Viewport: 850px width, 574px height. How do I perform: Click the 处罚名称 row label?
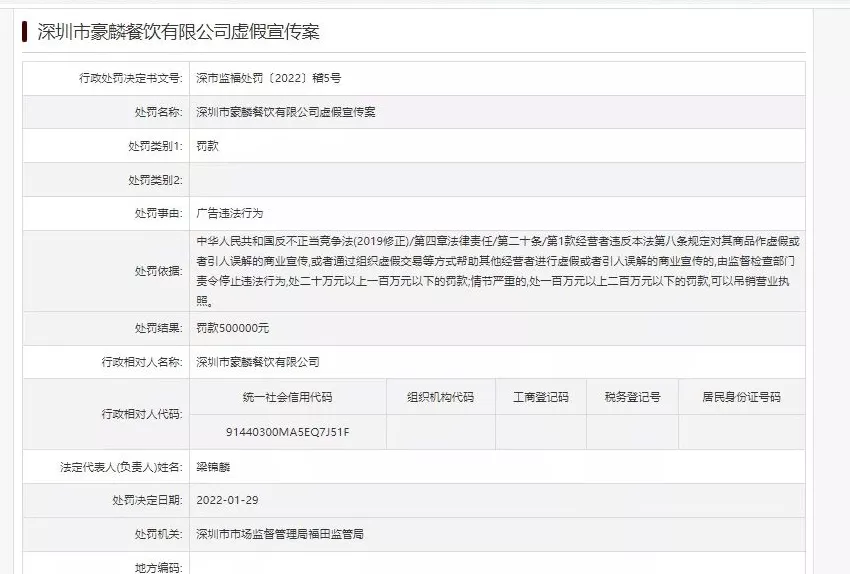[x=153, y=112]
